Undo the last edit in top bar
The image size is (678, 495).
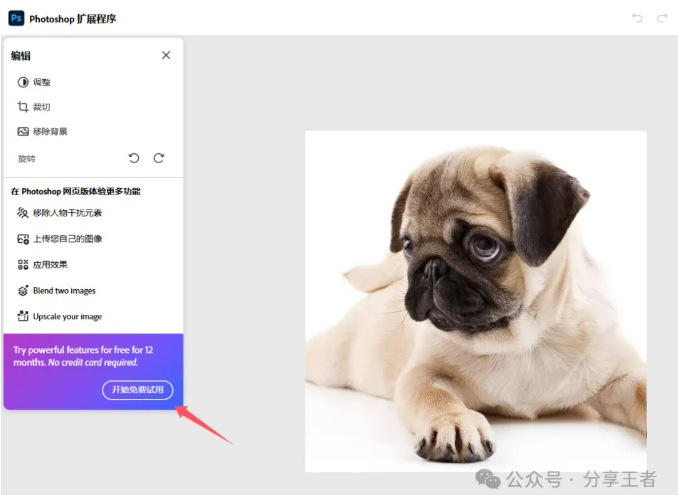tap(637, 18)
